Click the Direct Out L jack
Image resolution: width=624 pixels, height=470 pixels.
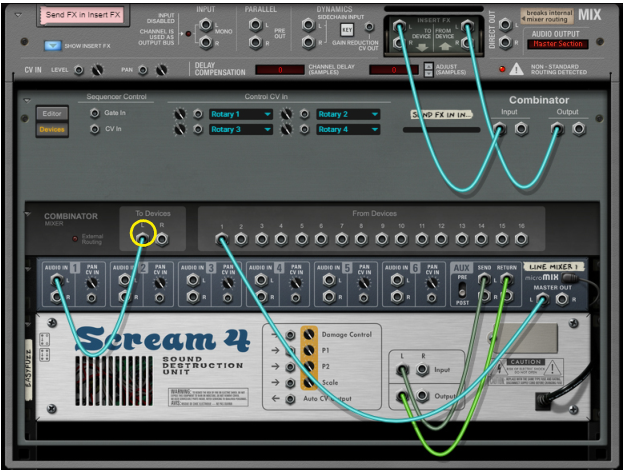click(505, 25)
